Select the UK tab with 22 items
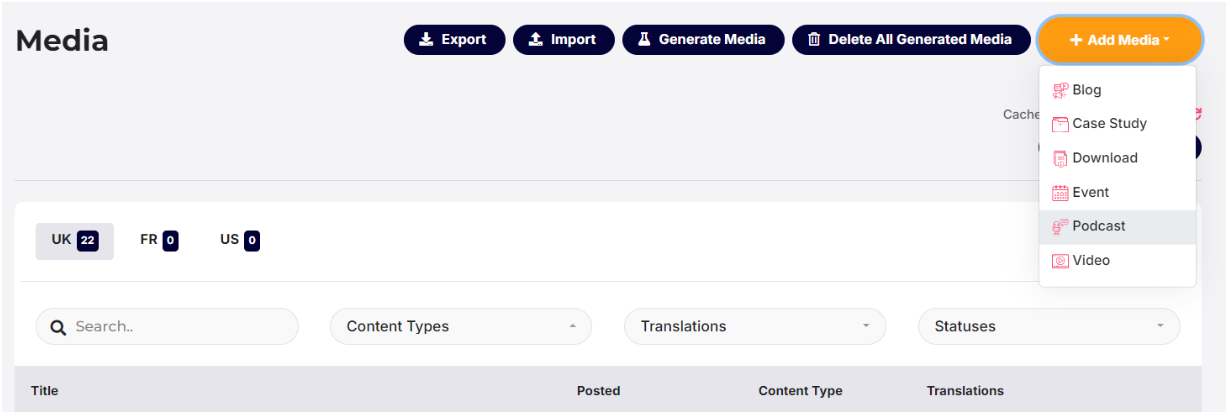This screenshot has height=413, width=1228. [x=75, y=241]
